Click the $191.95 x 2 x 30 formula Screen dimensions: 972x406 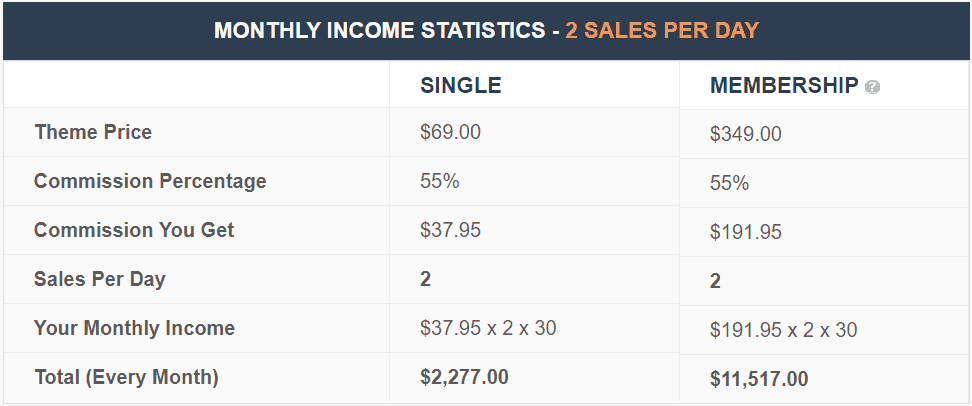coord(783,330)
